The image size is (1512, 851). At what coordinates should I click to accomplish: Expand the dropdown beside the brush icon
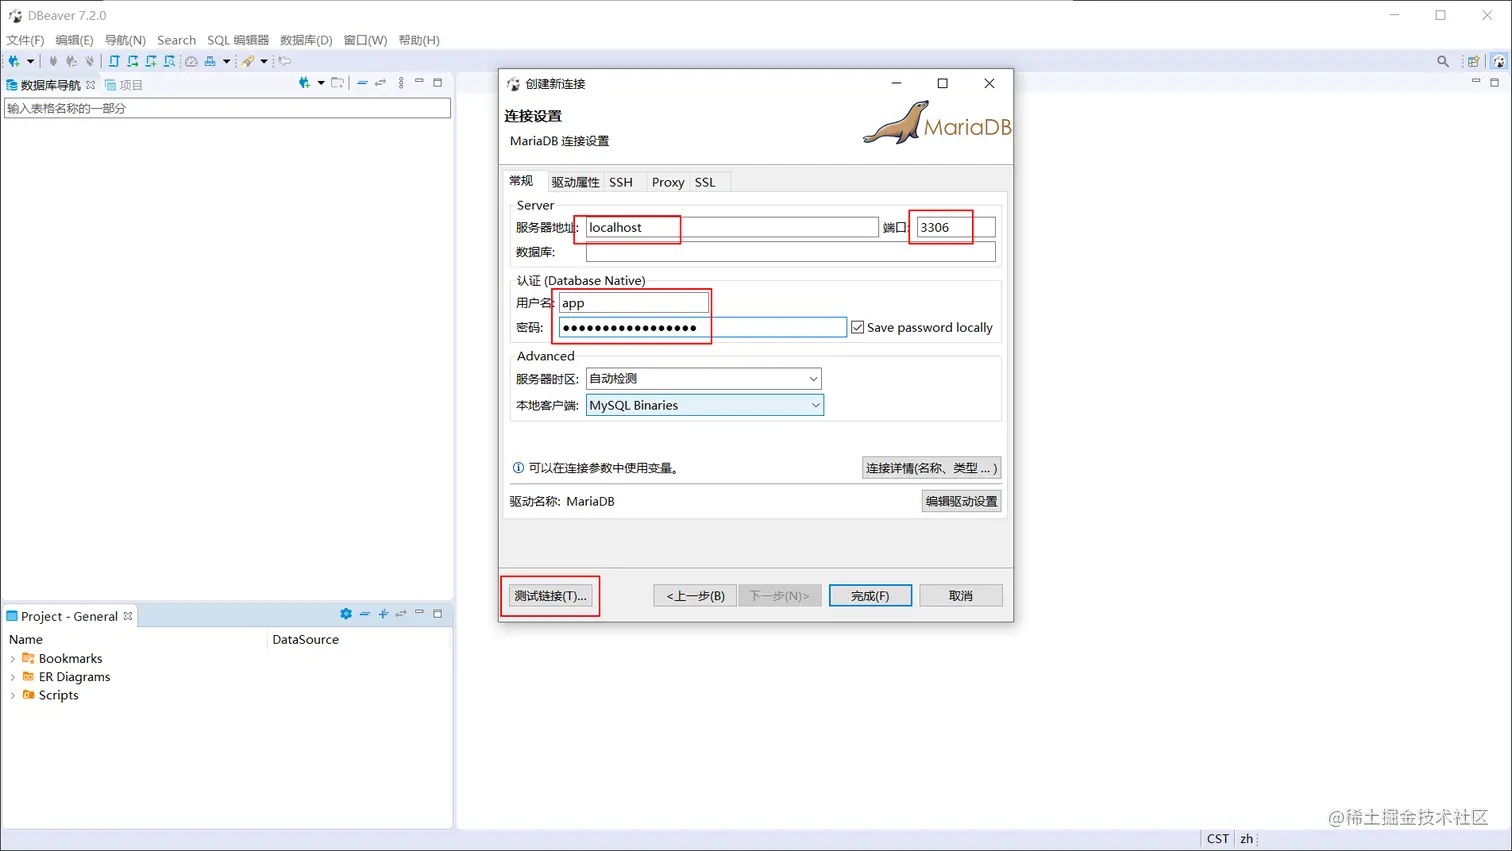tap(264, 61)
